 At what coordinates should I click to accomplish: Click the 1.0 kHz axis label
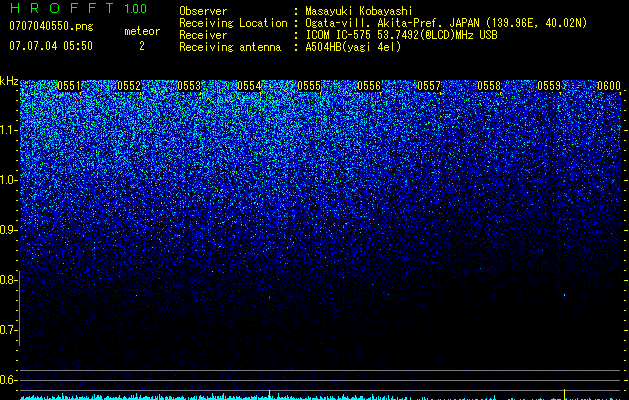pos(8,180)
